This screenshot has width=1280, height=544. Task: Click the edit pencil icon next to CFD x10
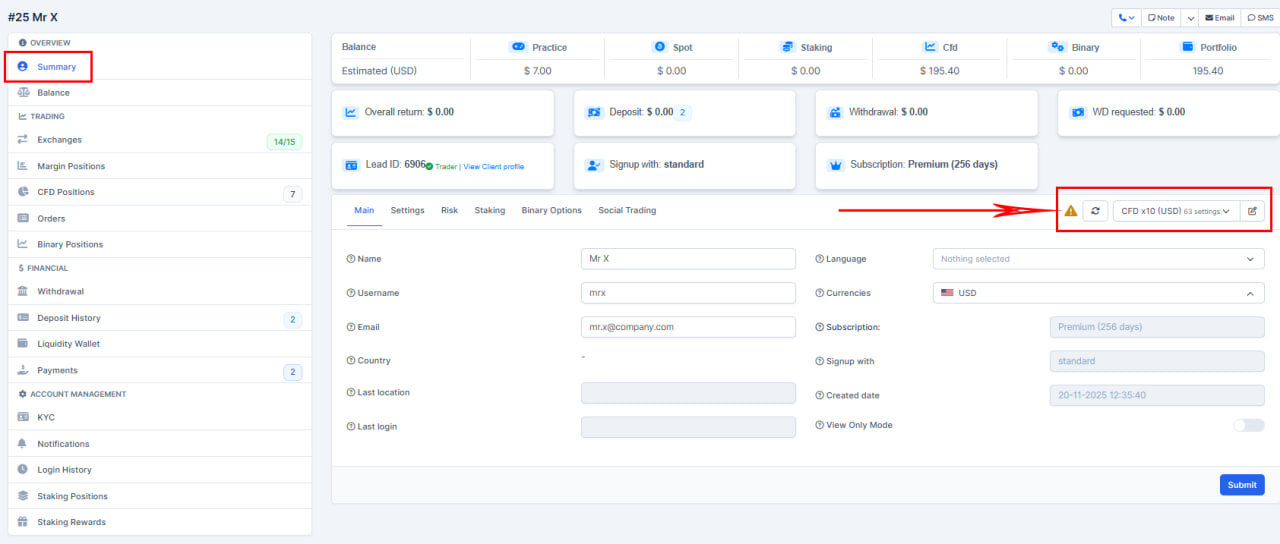click(1252, 211)
